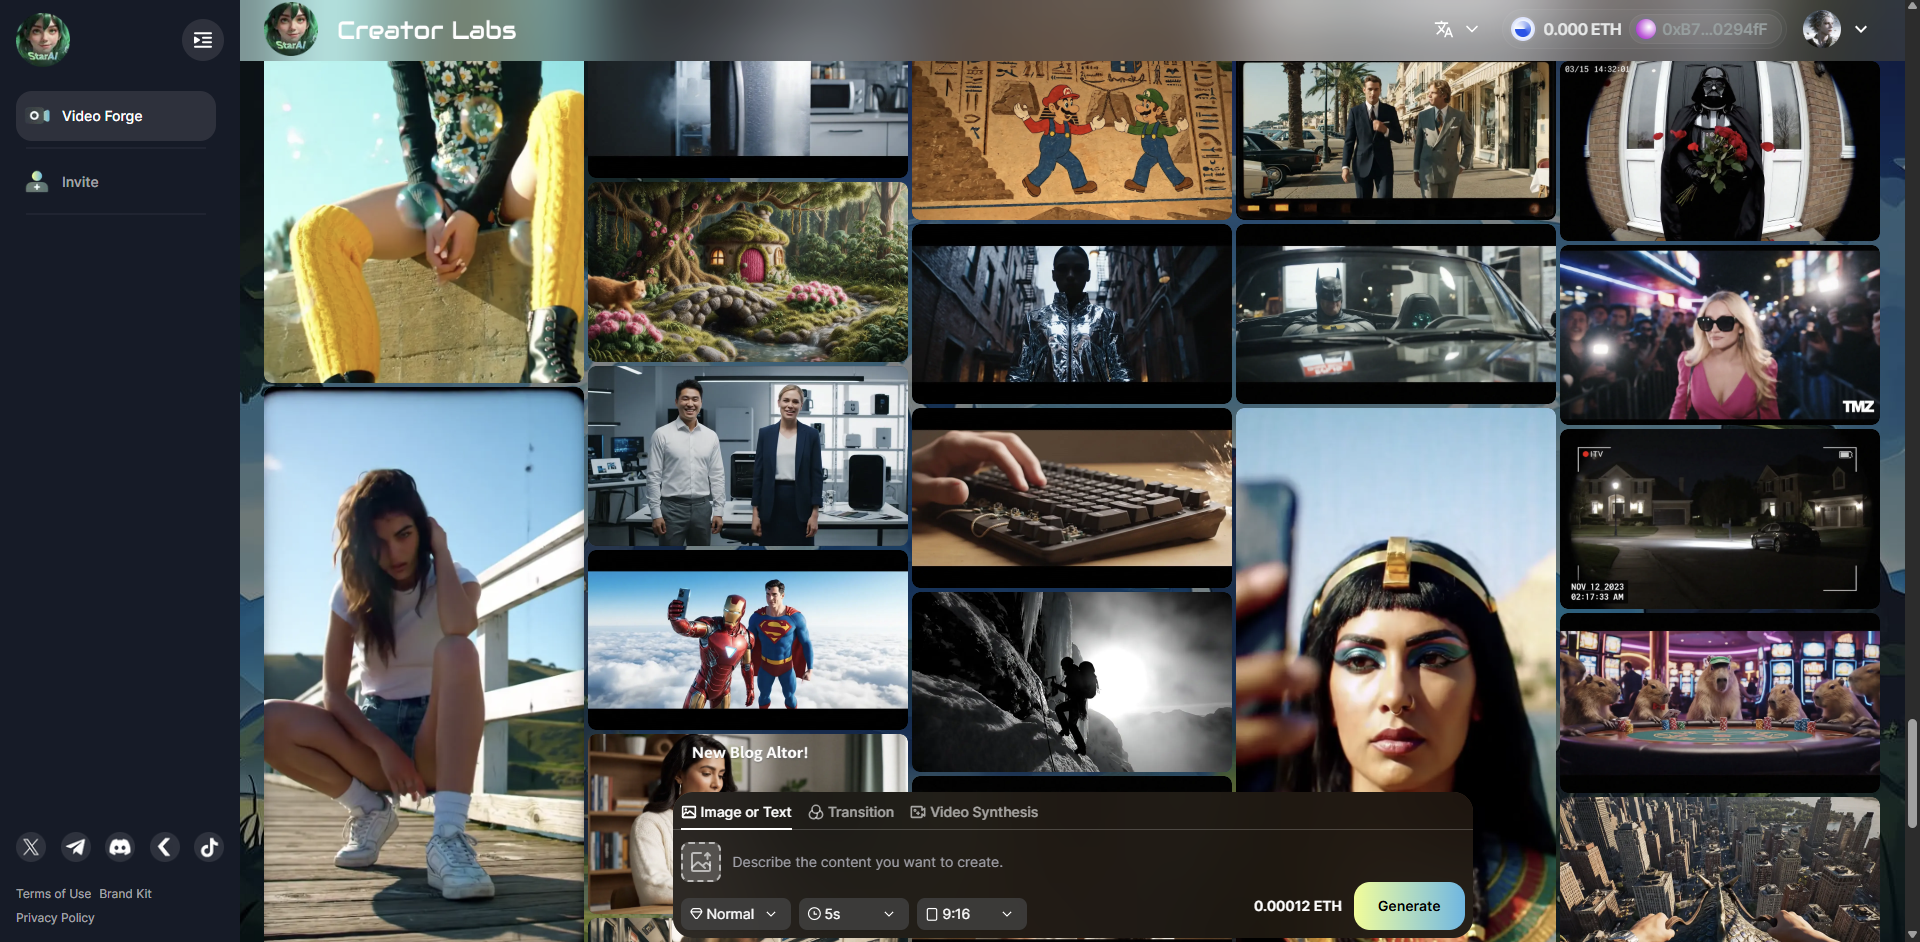This screenshot has width=1920, height=942.
Task: Open the TikTok profile icon
Action: (x=209, y=847)
